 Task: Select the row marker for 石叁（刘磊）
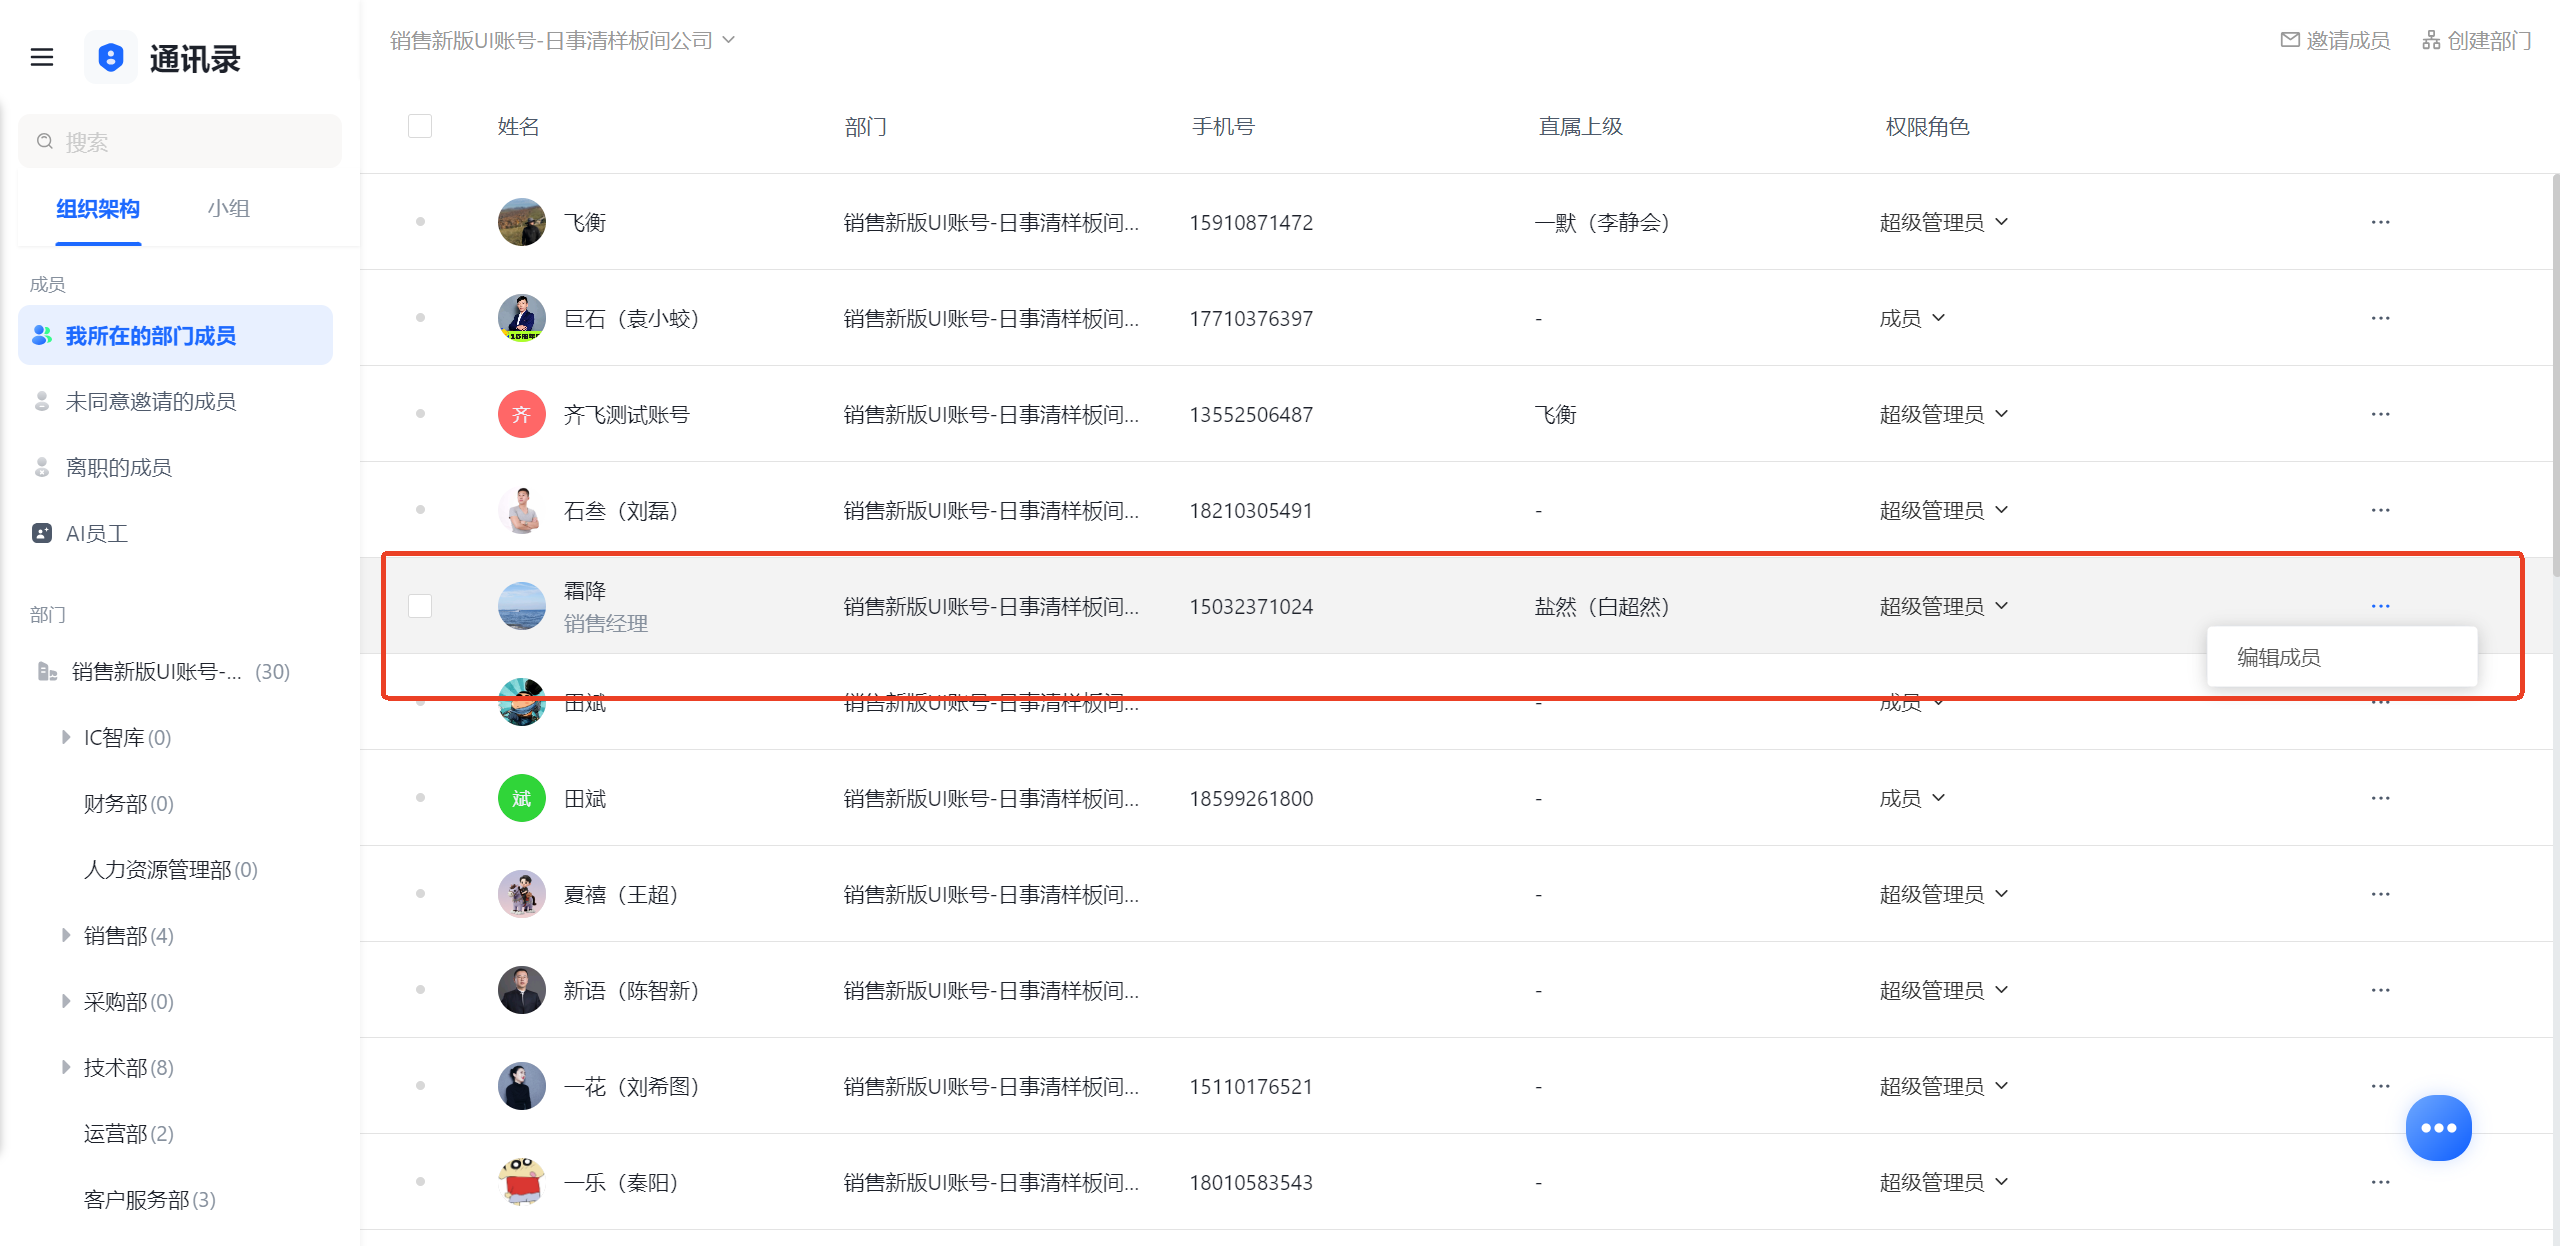(420, 510)
